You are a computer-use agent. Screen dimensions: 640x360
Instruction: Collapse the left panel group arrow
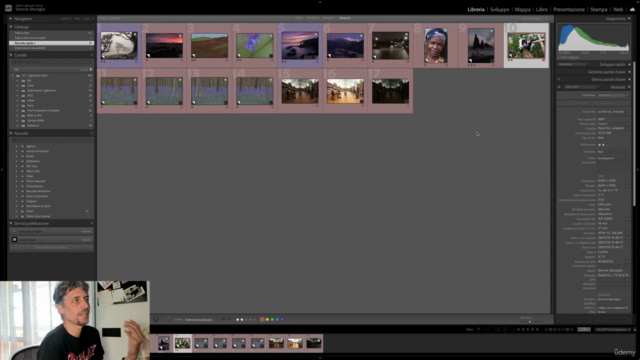pyautogui.click(x=2, y=169)
